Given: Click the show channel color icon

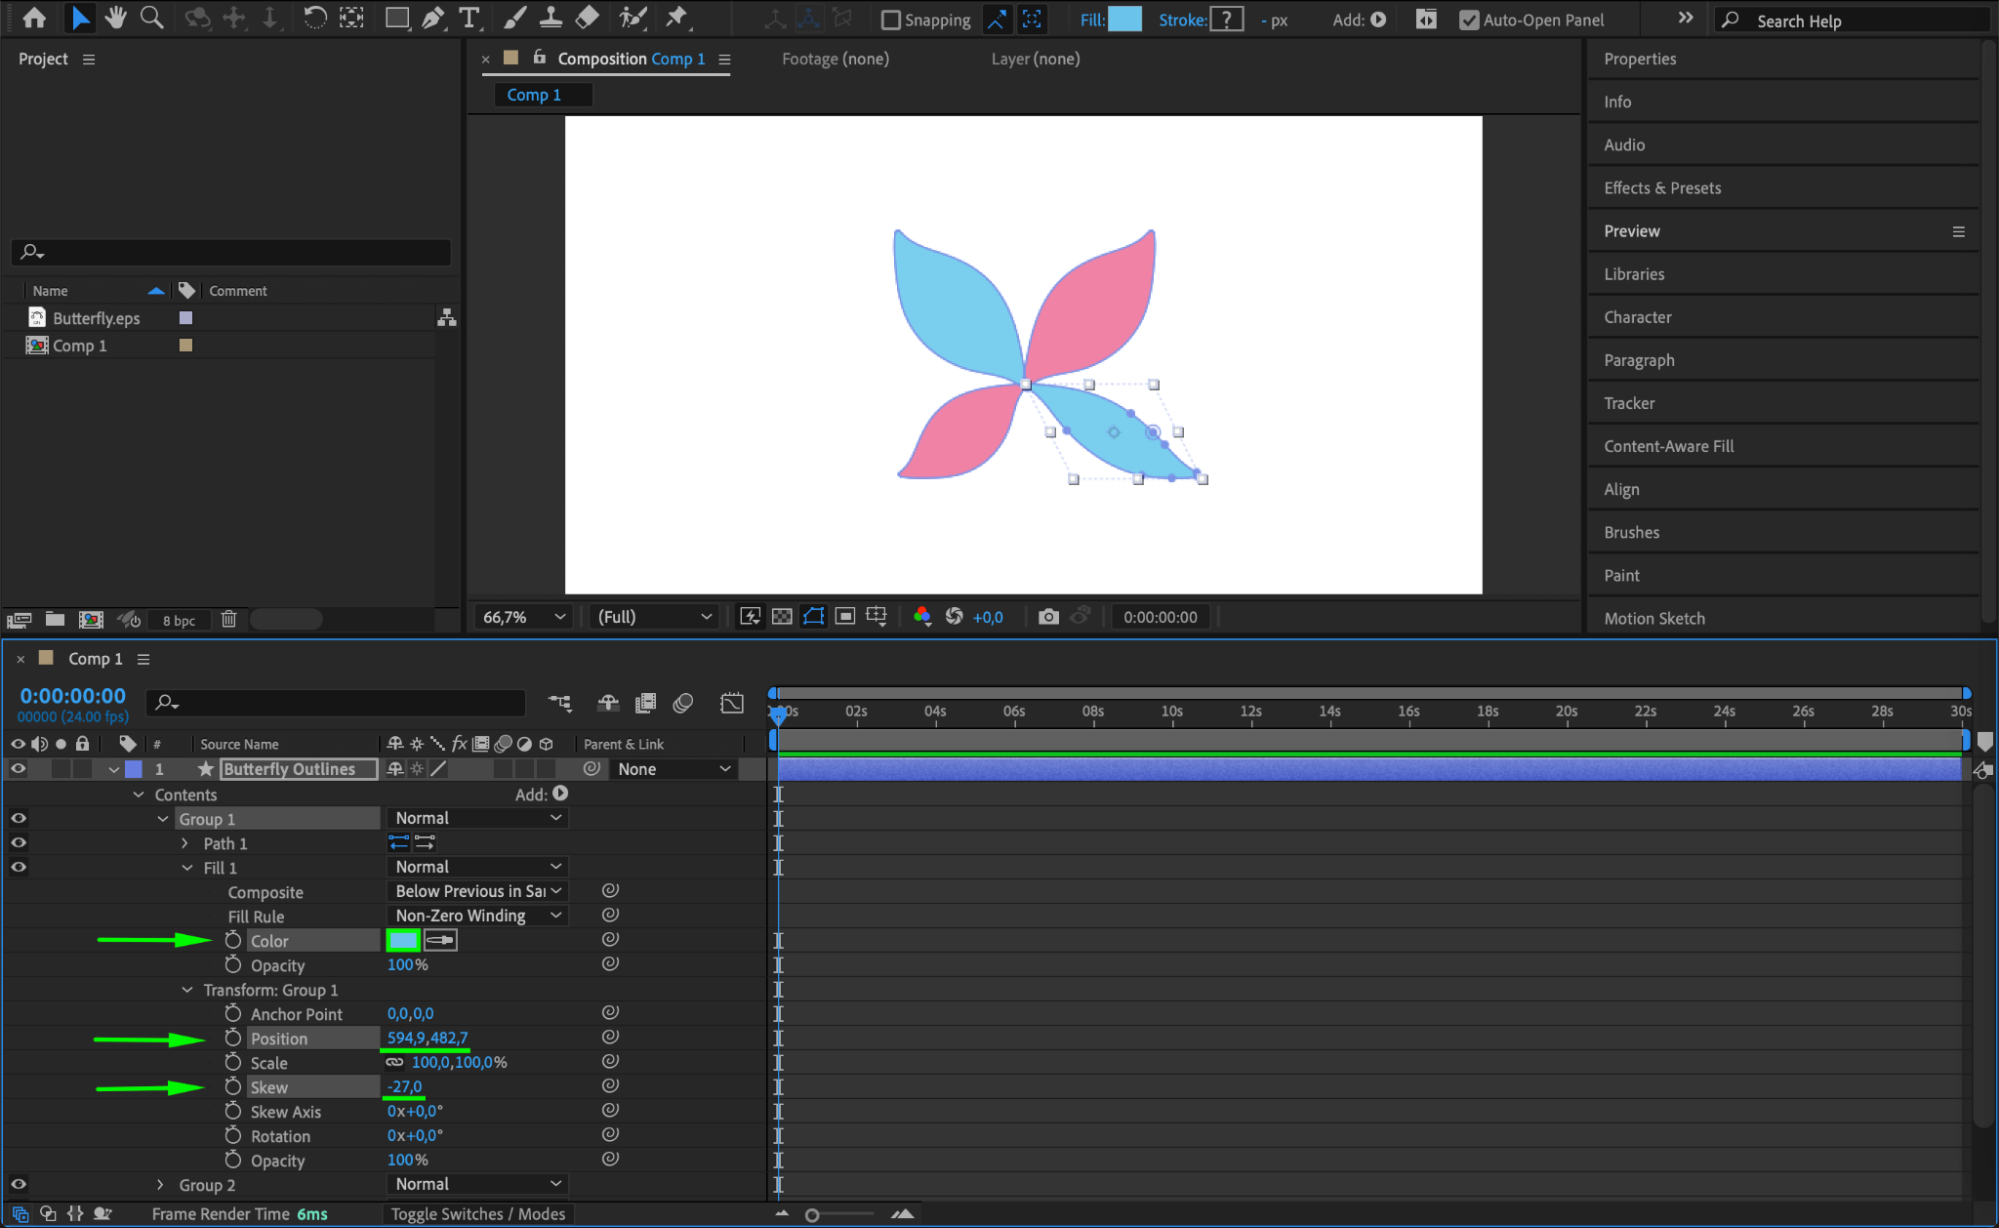Looking at the screenshot, I should [x=922, y=617].
